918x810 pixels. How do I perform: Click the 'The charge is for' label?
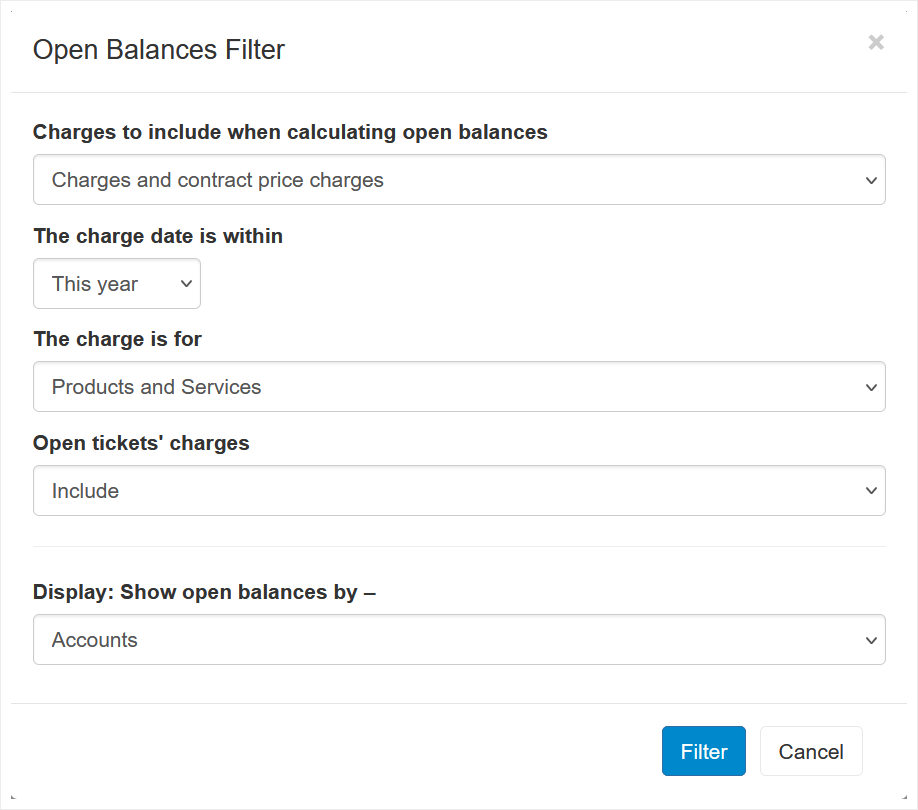[118, 339]
